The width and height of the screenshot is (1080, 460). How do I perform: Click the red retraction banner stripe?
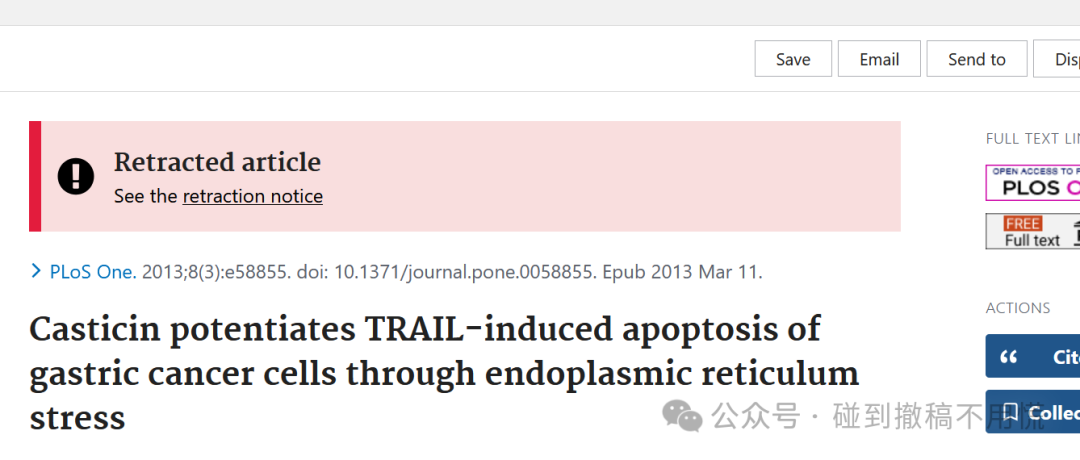tap(35, 176)
